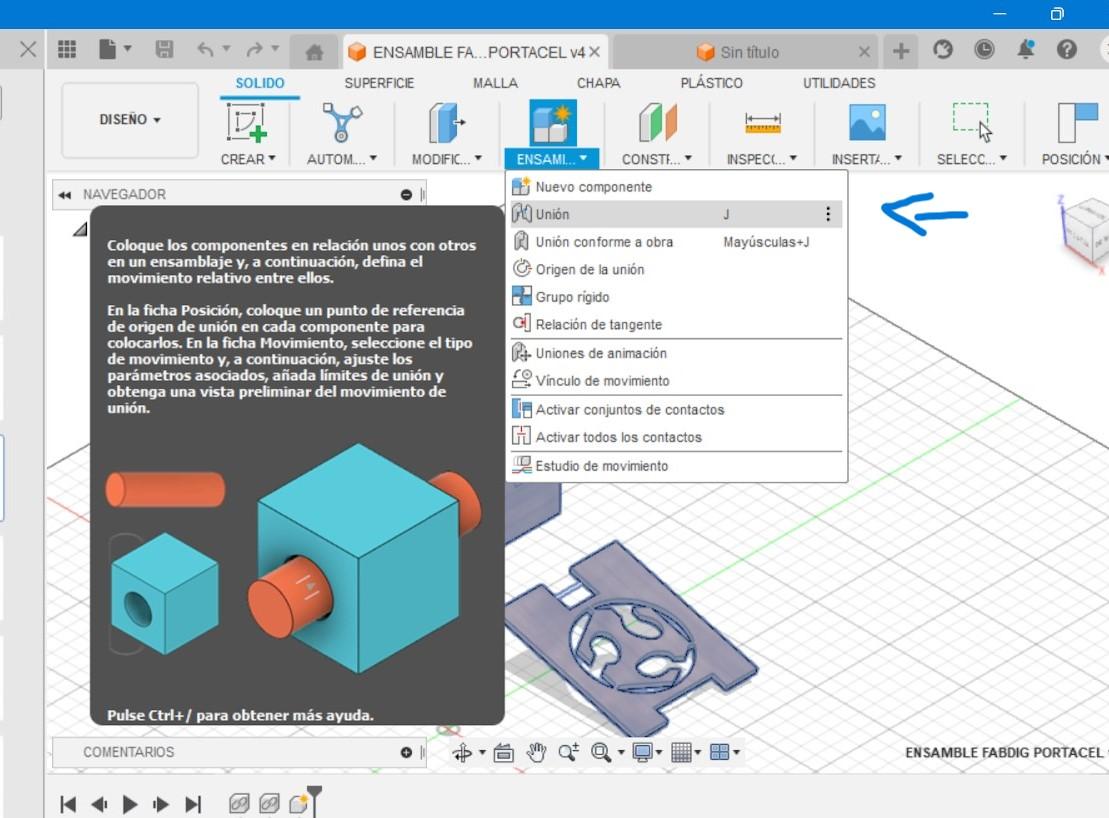Go to the Home tab icon

click(314, 52)
